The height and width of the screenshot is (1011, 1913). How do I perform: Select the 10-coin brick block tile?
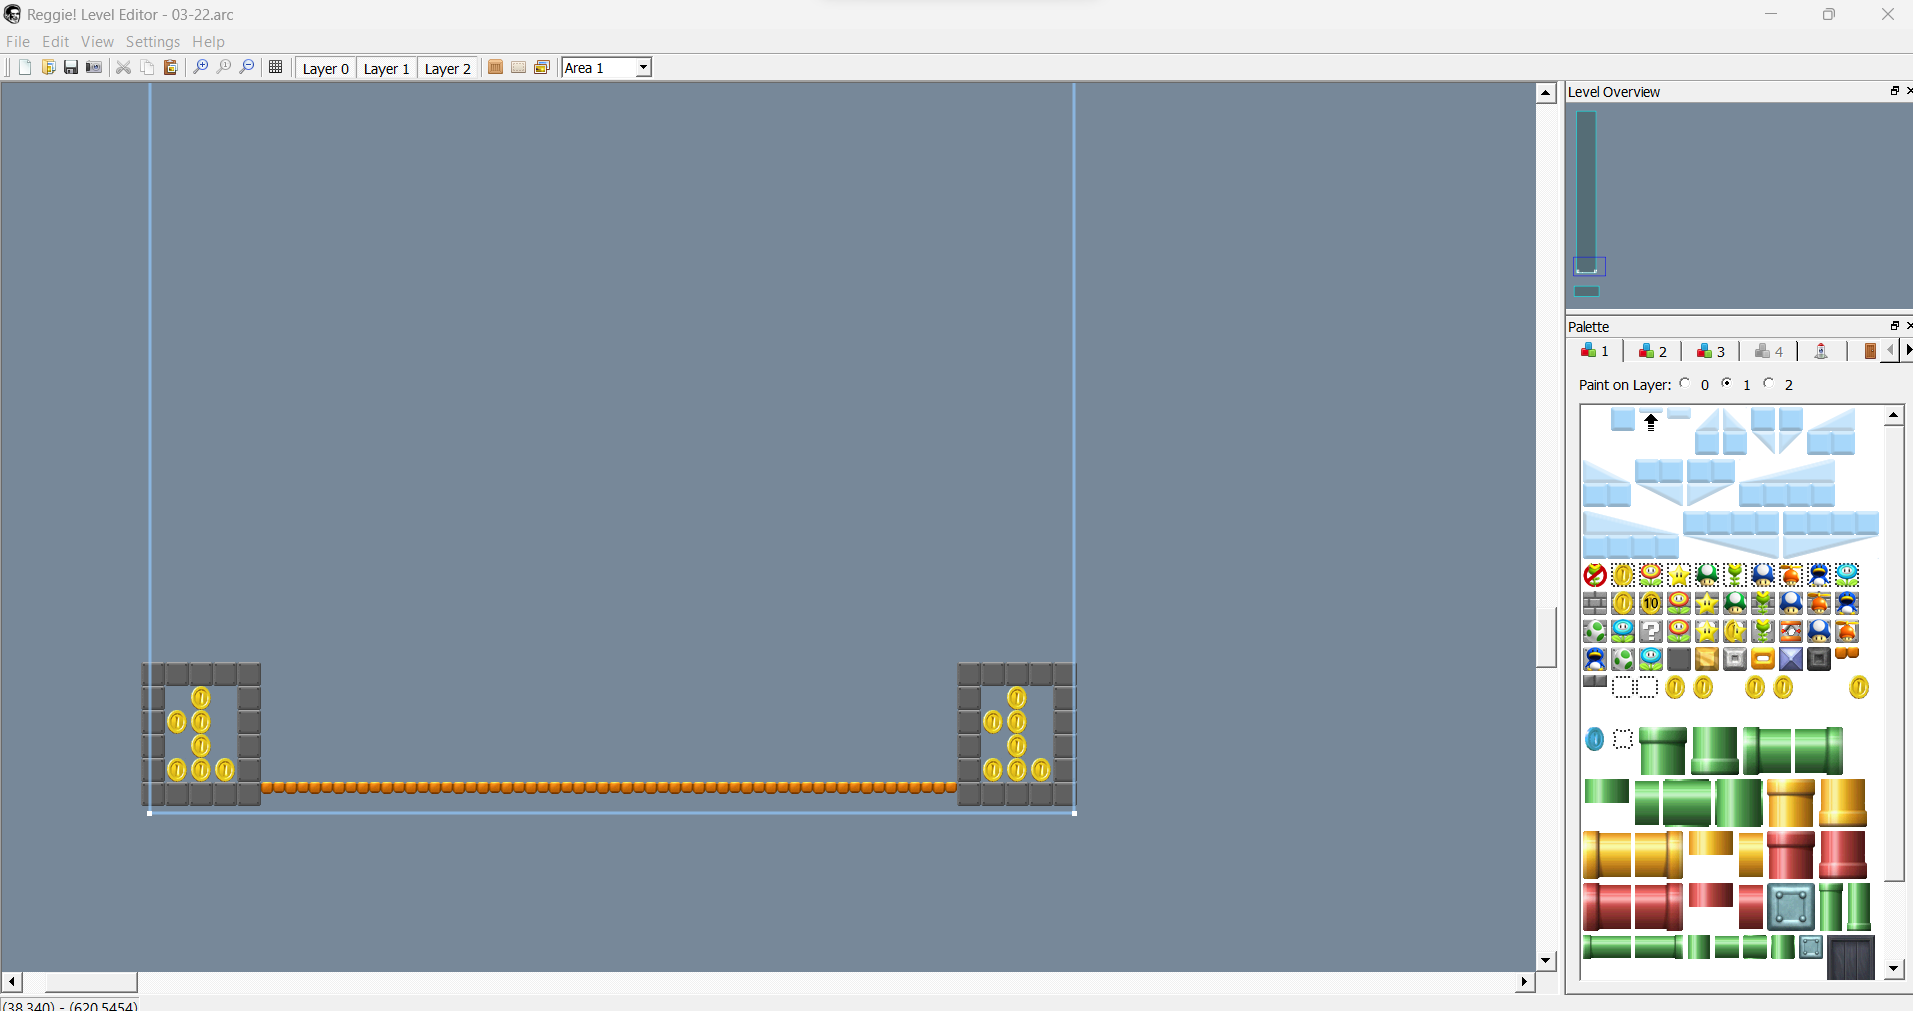pos(1651,603)
